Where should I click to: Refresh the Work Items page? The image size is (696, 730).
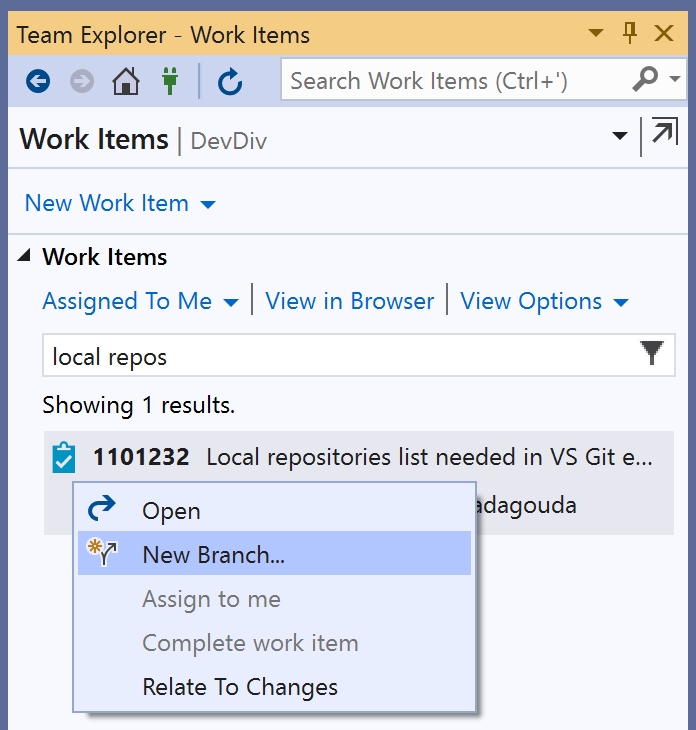pos(230,81)
